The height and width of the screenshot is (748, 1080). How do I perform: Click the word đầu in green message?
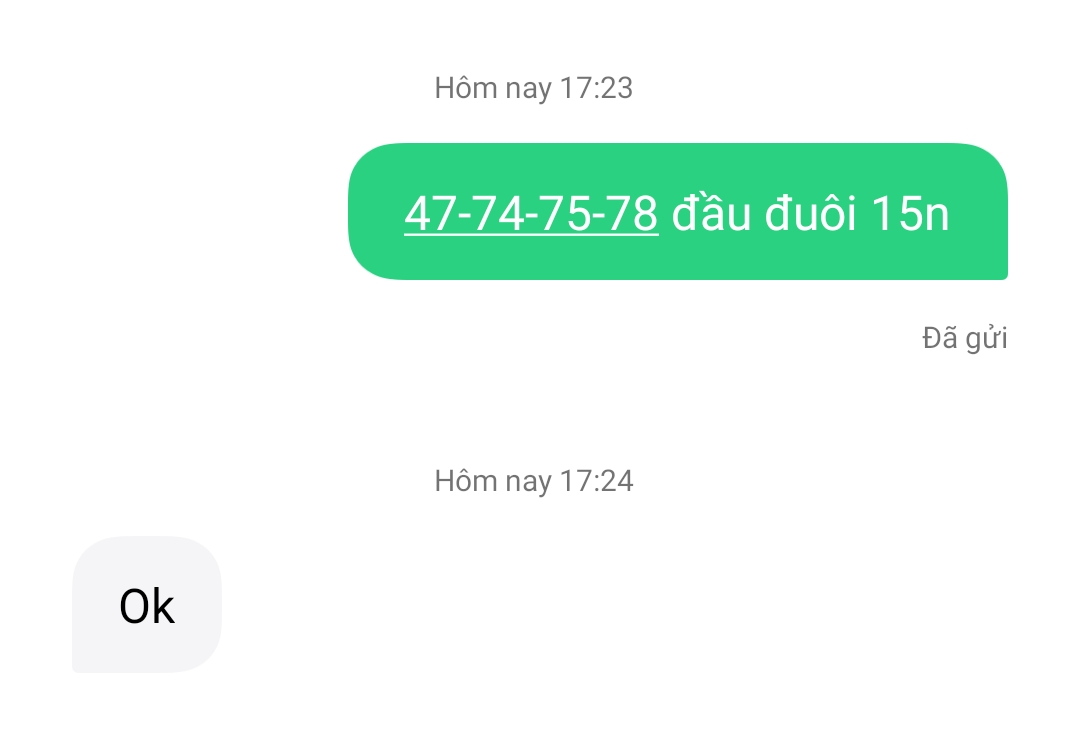pos(711,212)
